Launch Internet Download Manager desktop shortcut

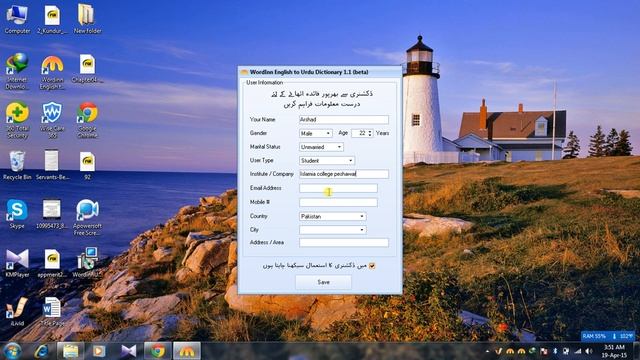pyautogui.click(x=17, y=71)
